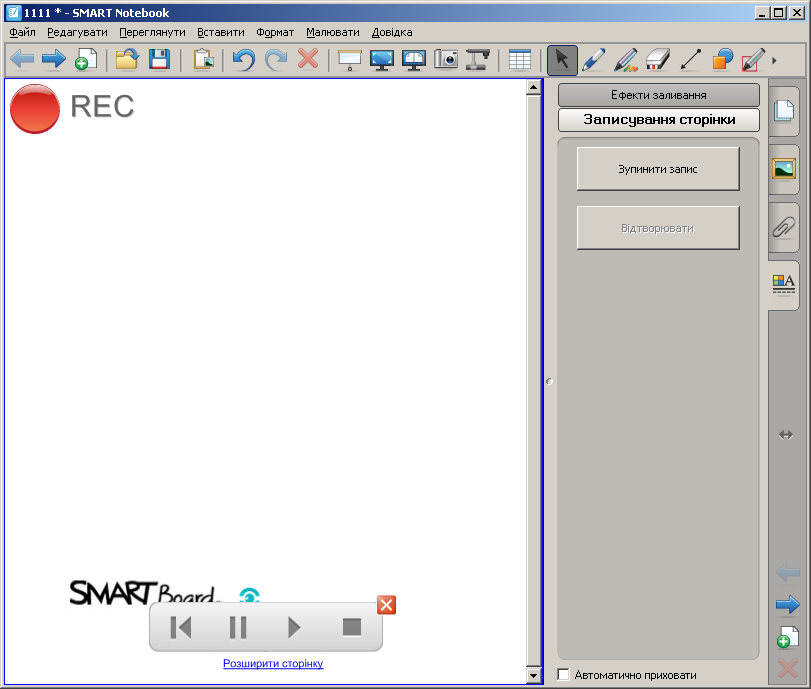Stop the page recording playback

click(x=352, y=627)
